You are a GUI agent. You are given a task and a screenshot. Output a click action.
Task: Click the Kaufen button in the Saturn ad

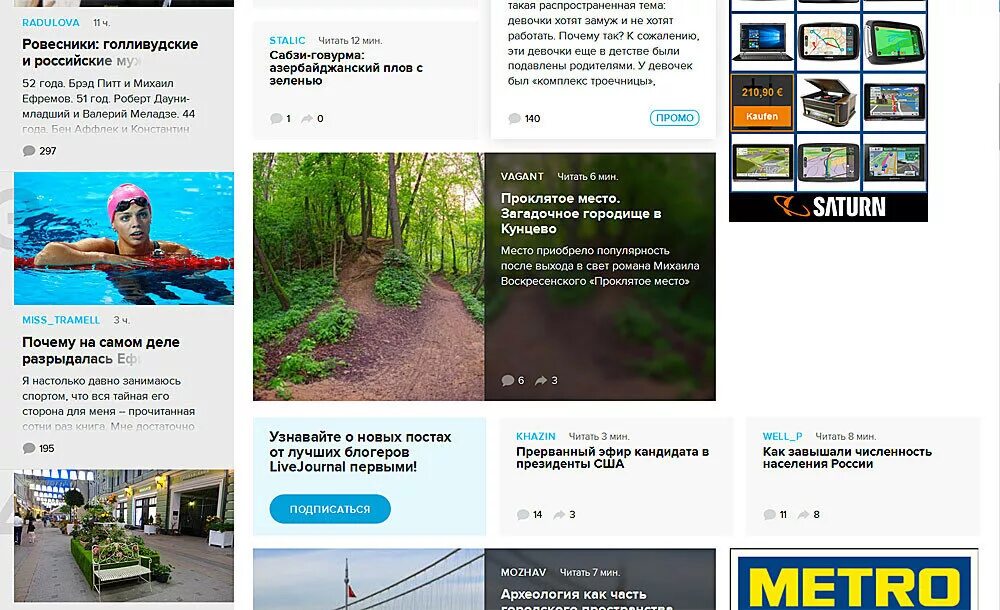pos(762,117)
